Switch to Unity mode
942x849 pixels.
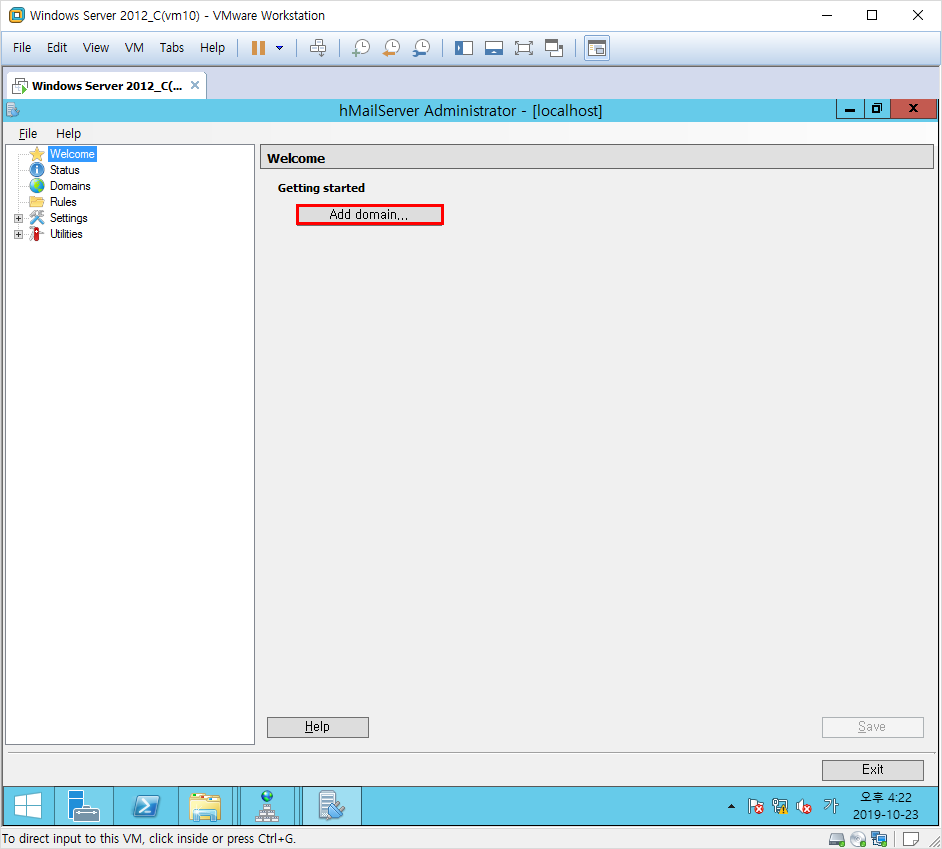[x=554, y=48]
